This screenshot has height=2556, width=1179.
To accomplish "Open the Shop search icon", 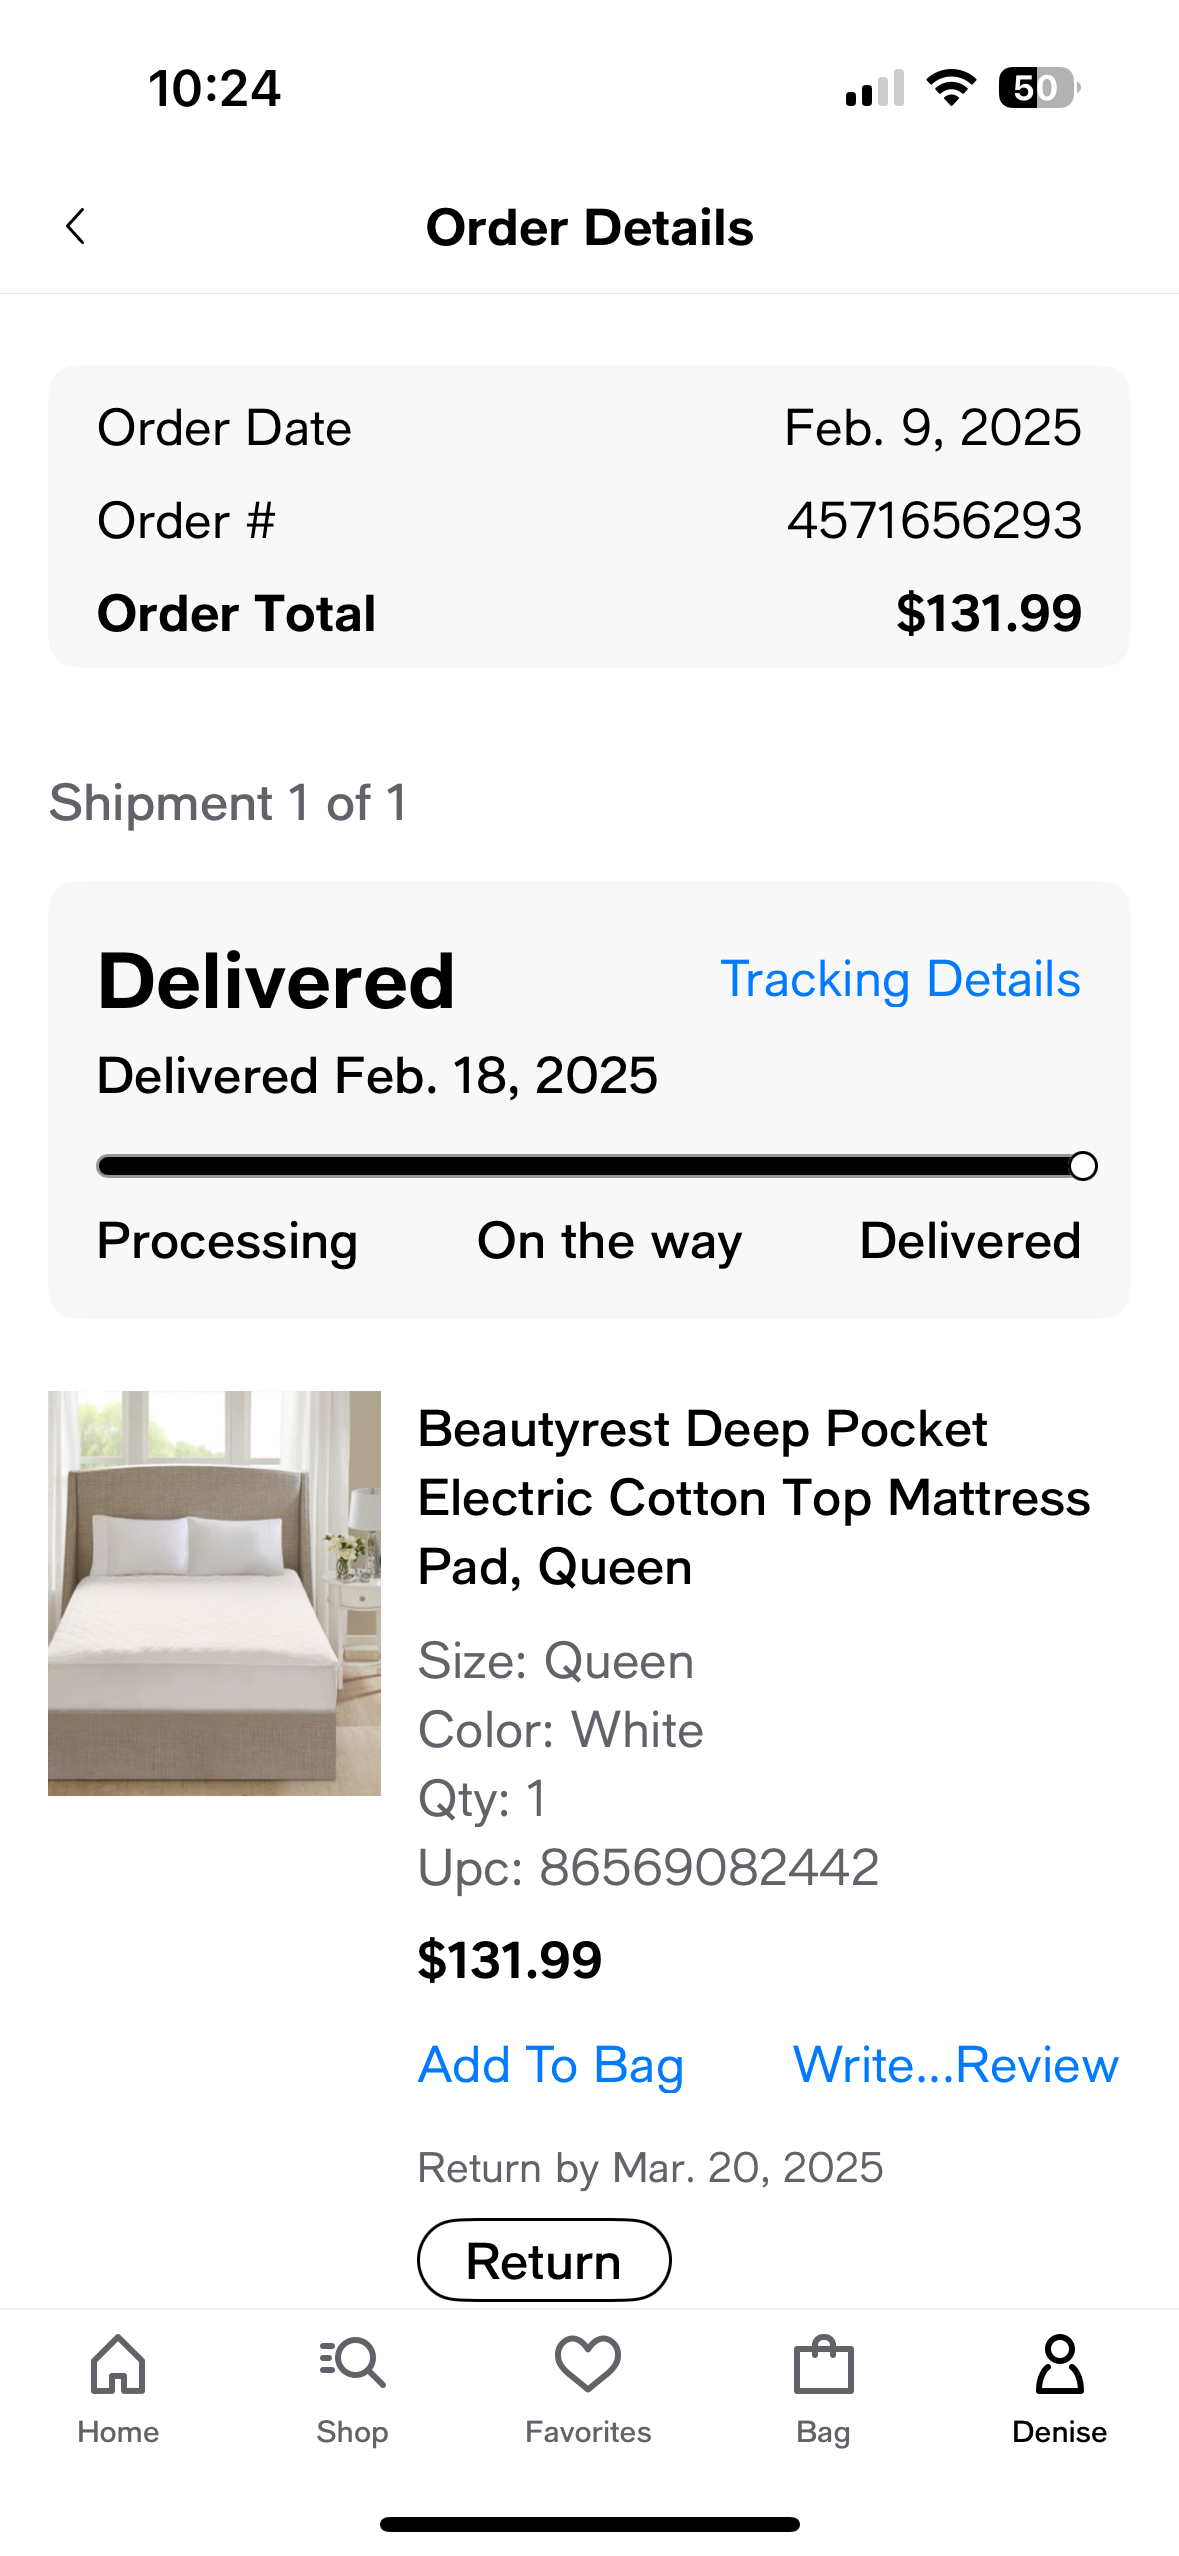I will coord(352,2363).
